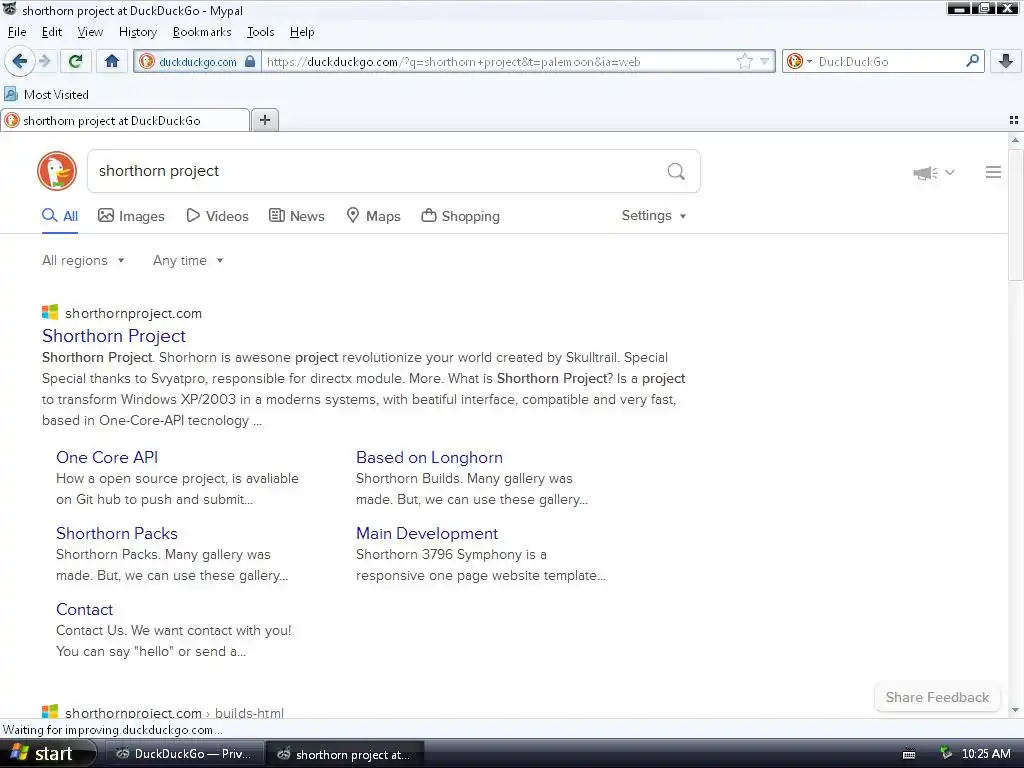Open the Edit menu
Screen dimensions: 1024x768
click(52, 32)
